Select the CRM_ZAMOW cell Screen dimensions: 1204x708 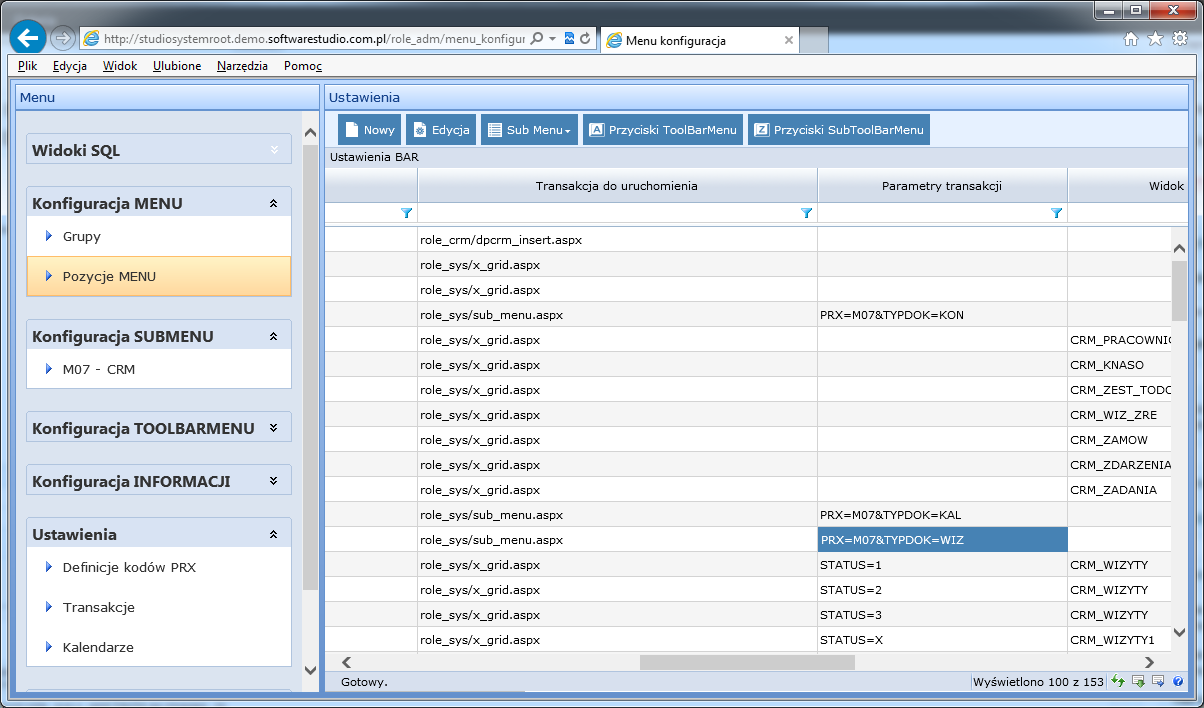tap(1120, 440)
